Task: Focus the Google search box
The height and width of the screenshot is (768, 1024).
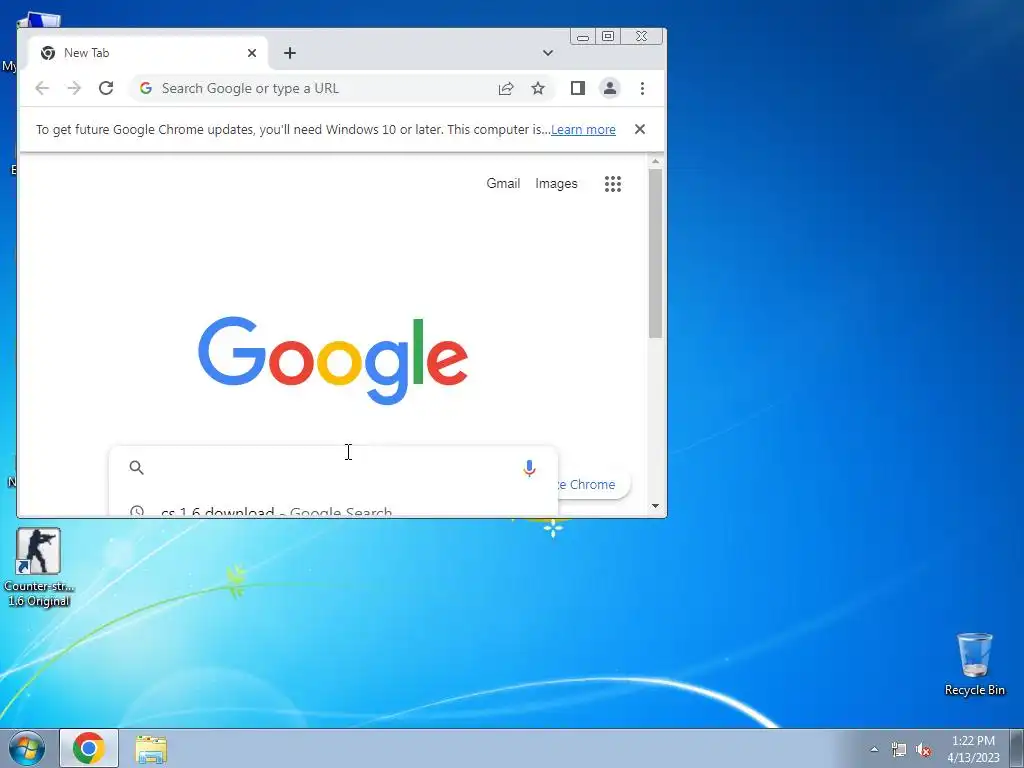Action: pos(333,468)
